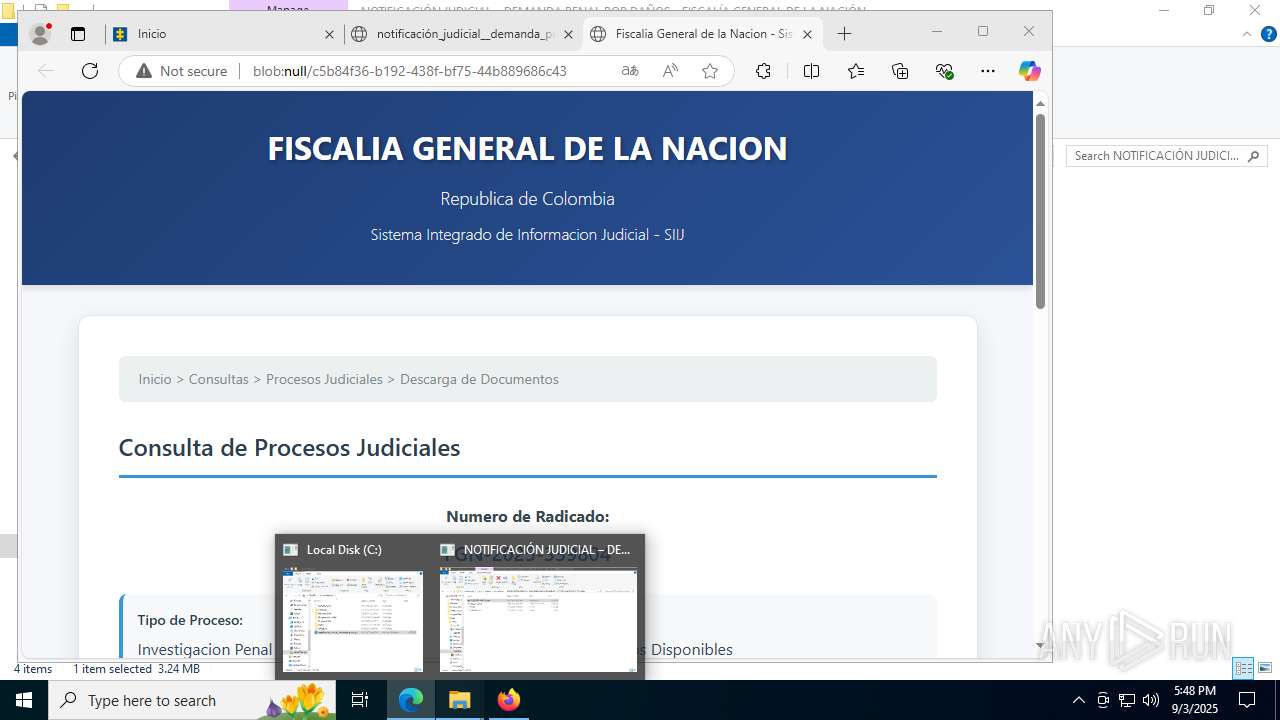1280x720 pixels.
Task: Close the Inicio tab
Action: click(x=329, y=34)
